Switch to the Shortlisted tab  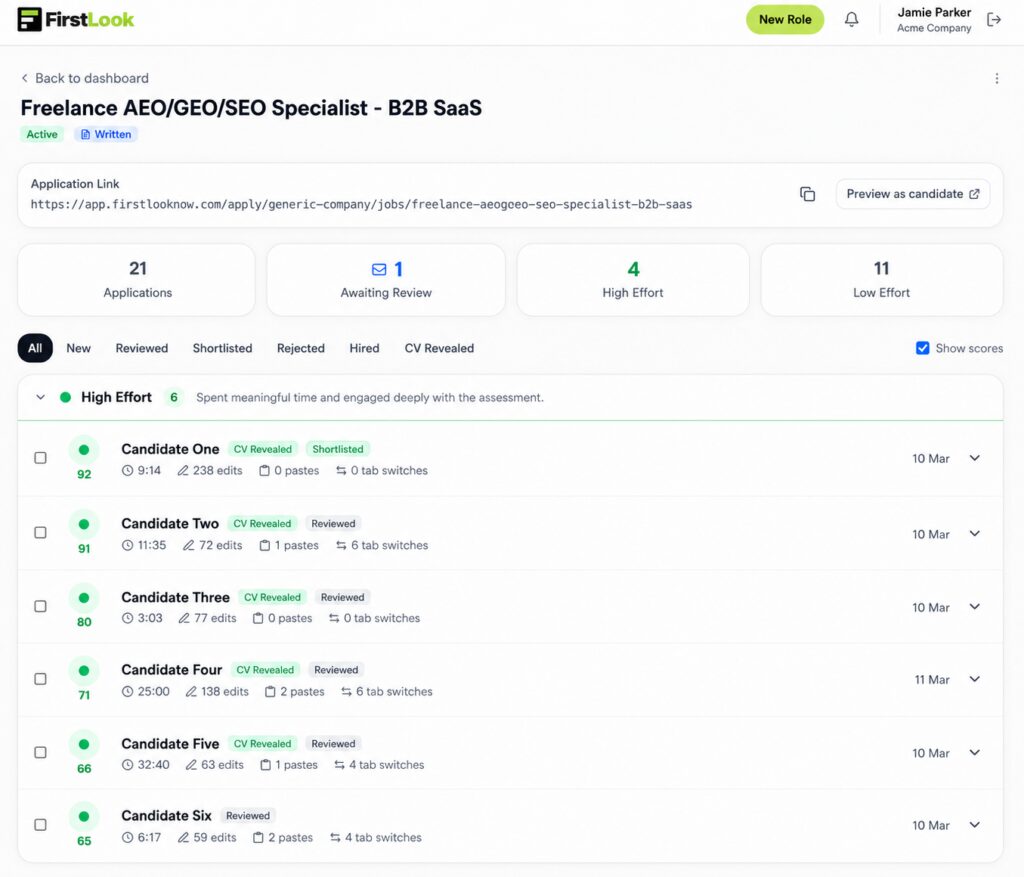click(x=222, y=348)
